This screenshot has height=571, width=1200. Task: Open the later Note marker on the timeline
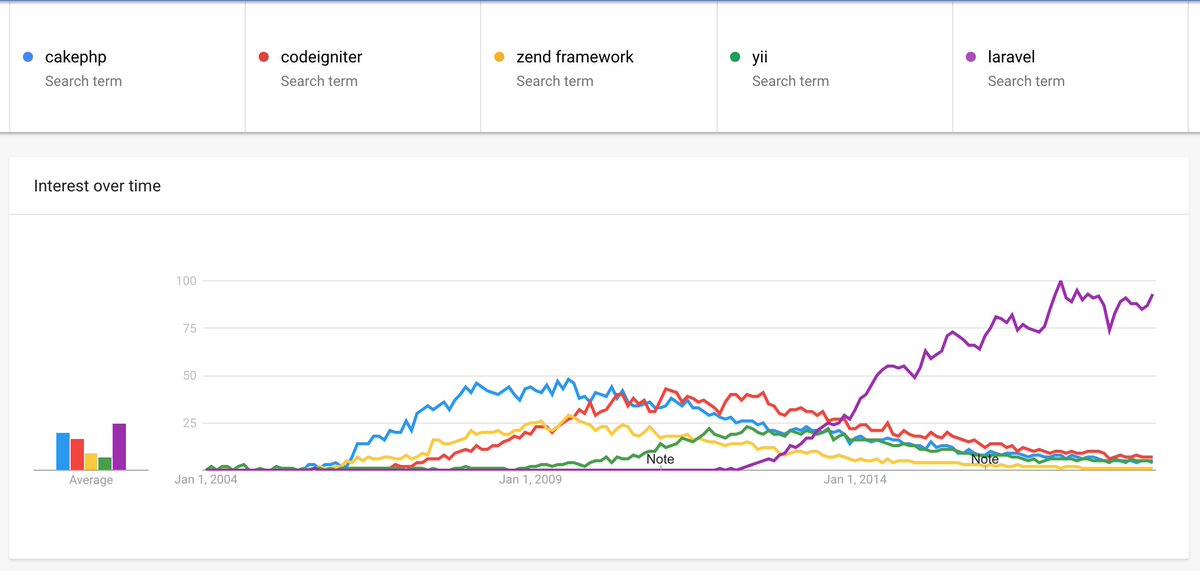[985, 459]
